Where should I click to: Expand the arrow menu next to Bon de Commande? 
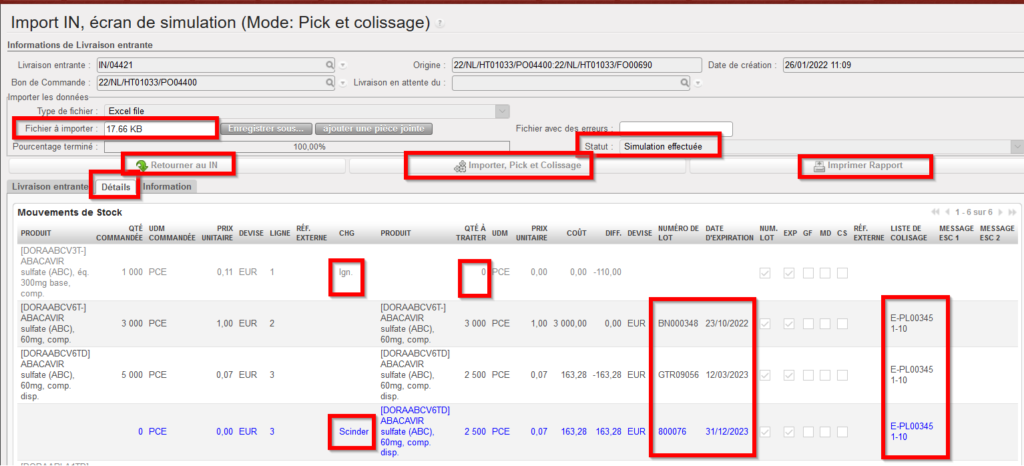click(343, 82)
